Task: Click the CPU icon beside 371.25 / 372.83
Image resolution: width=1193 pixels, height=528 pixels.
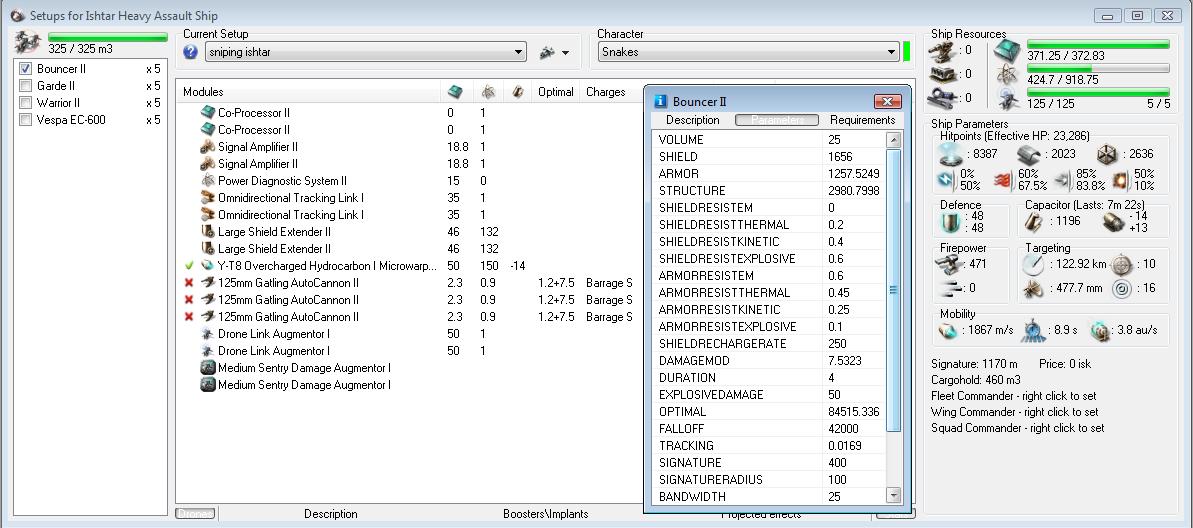Action: (x=1008, y=52)
